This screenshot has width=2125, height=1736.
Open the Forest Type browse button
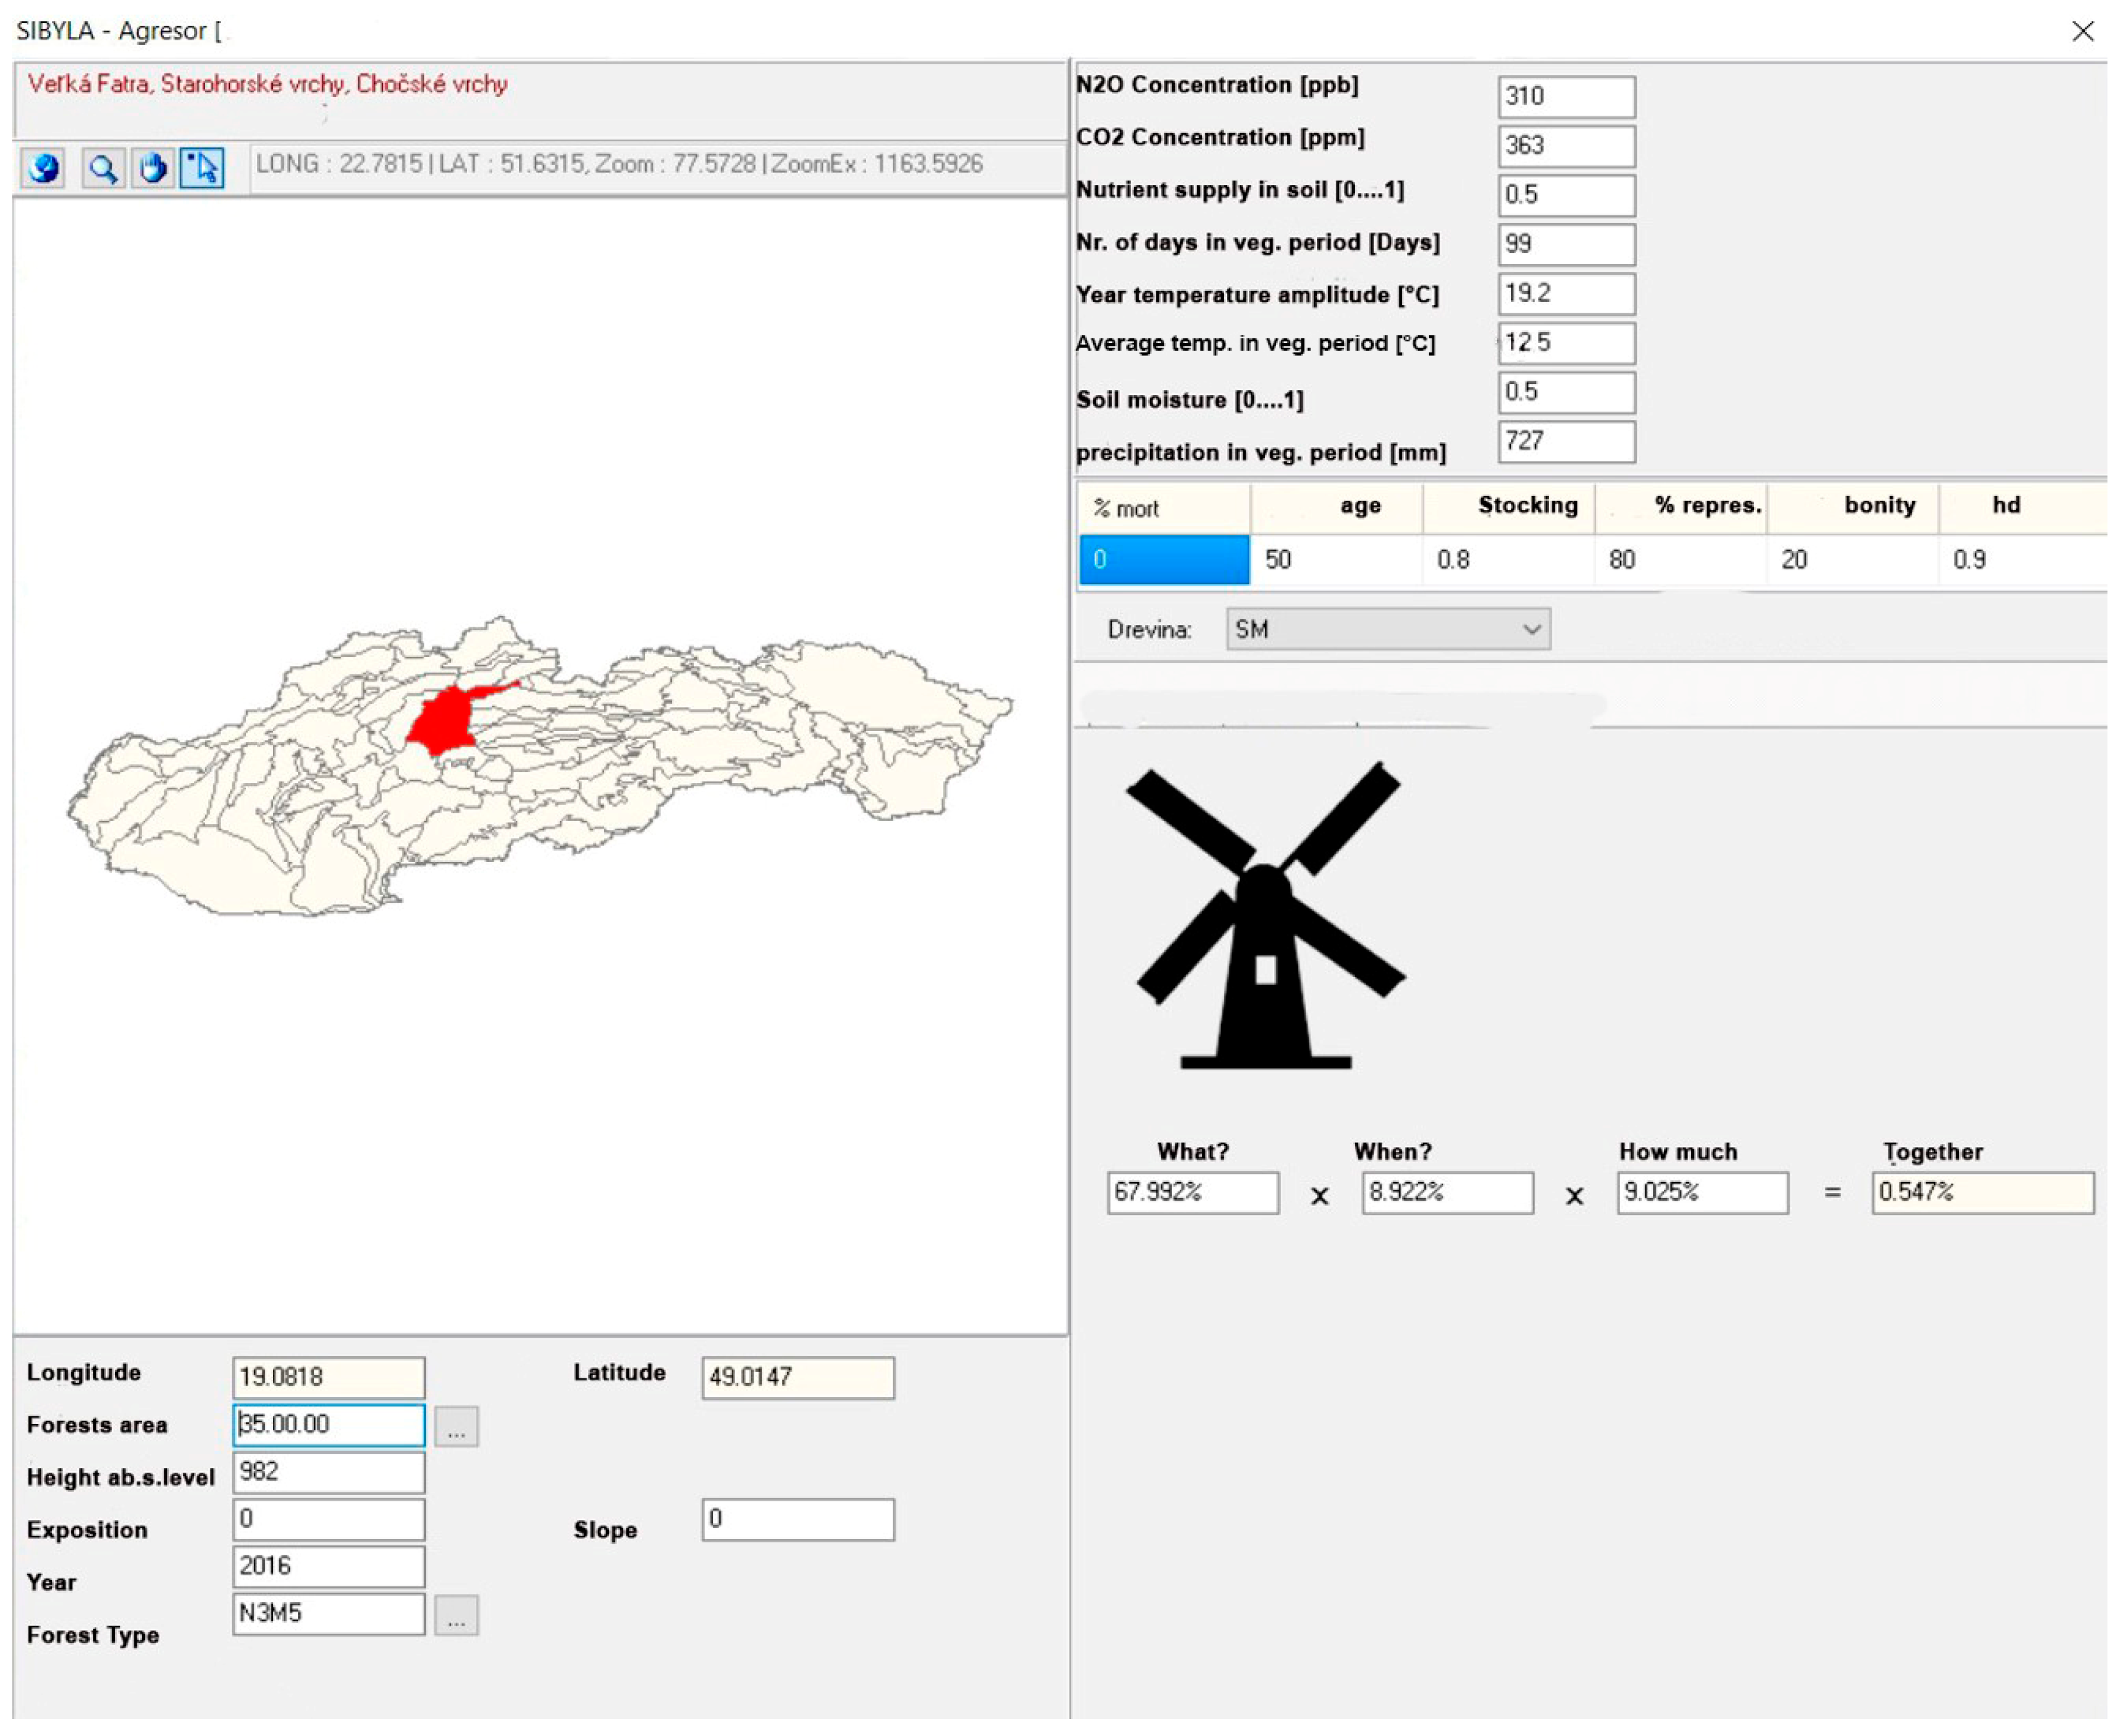pos(456,1617)
